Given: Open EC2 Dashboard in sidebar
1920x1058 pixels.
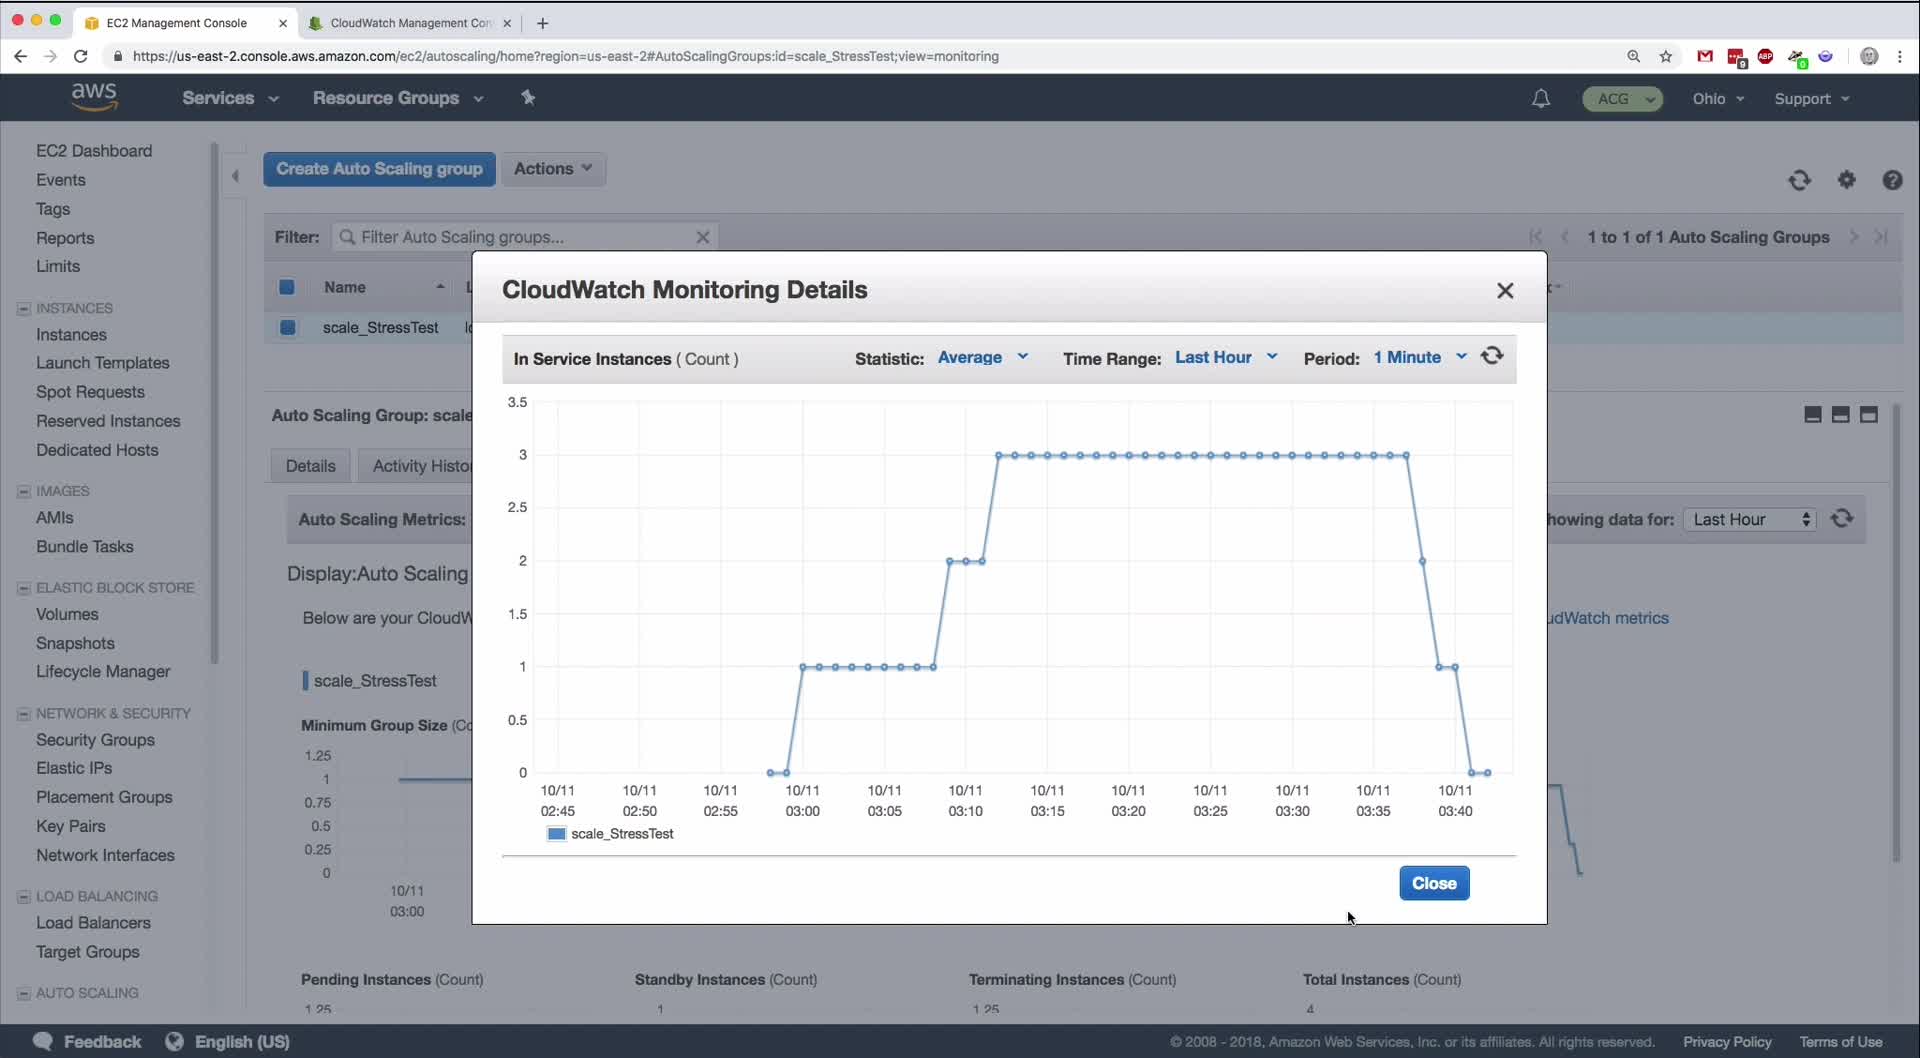Looking at the screenshot, I should [x=94, y=151].
